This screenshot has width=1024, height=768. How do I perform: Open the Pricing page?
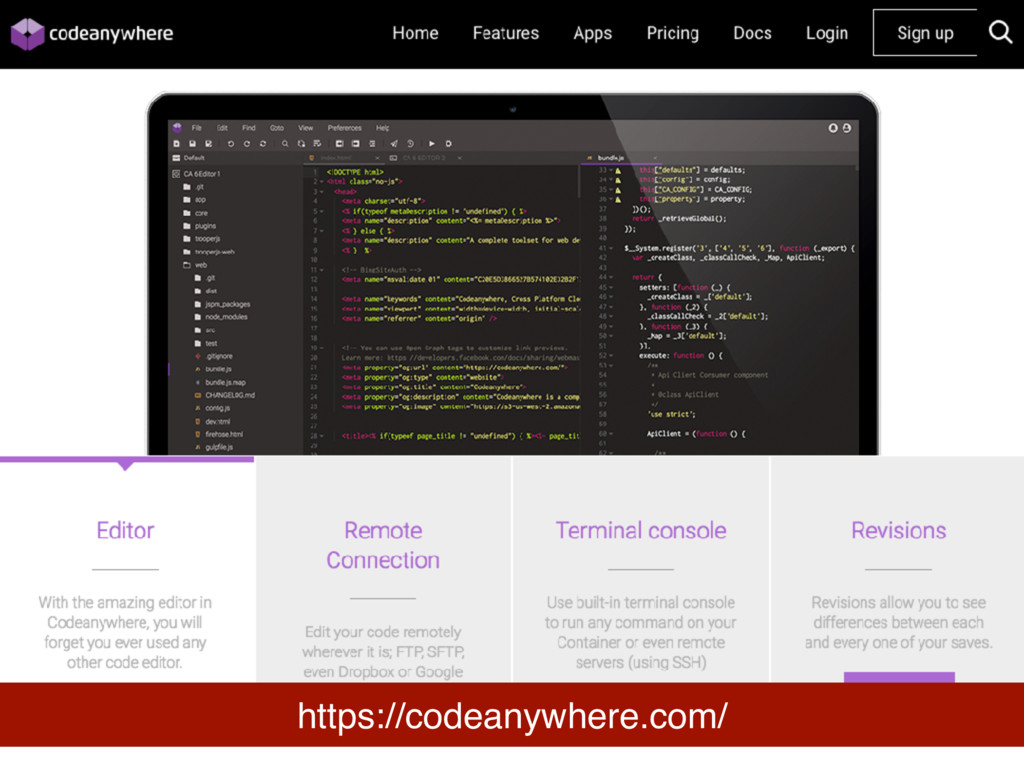[x=673, y=33]
